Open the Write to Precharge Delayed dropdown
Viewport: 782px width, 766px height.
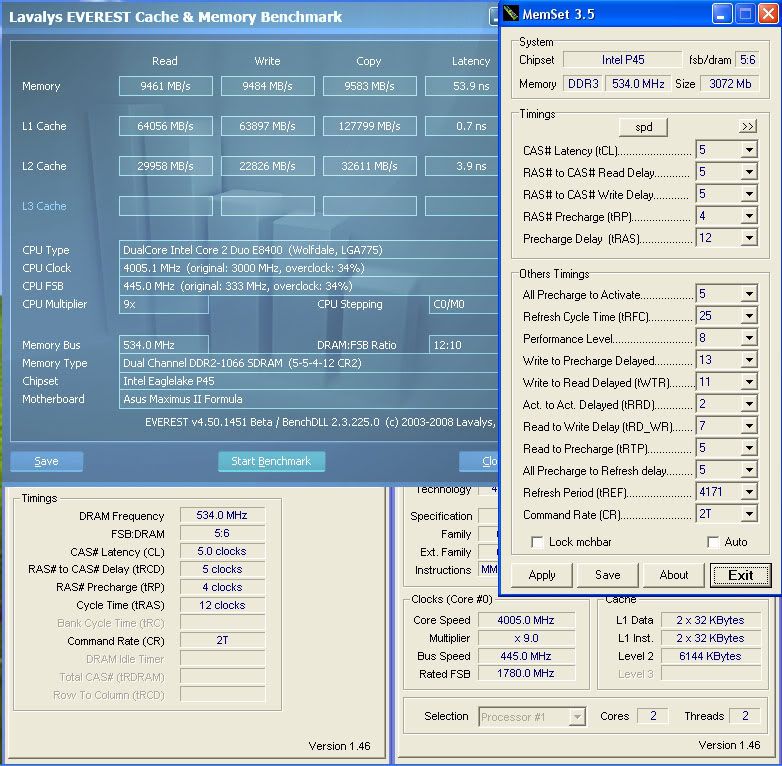749,360
